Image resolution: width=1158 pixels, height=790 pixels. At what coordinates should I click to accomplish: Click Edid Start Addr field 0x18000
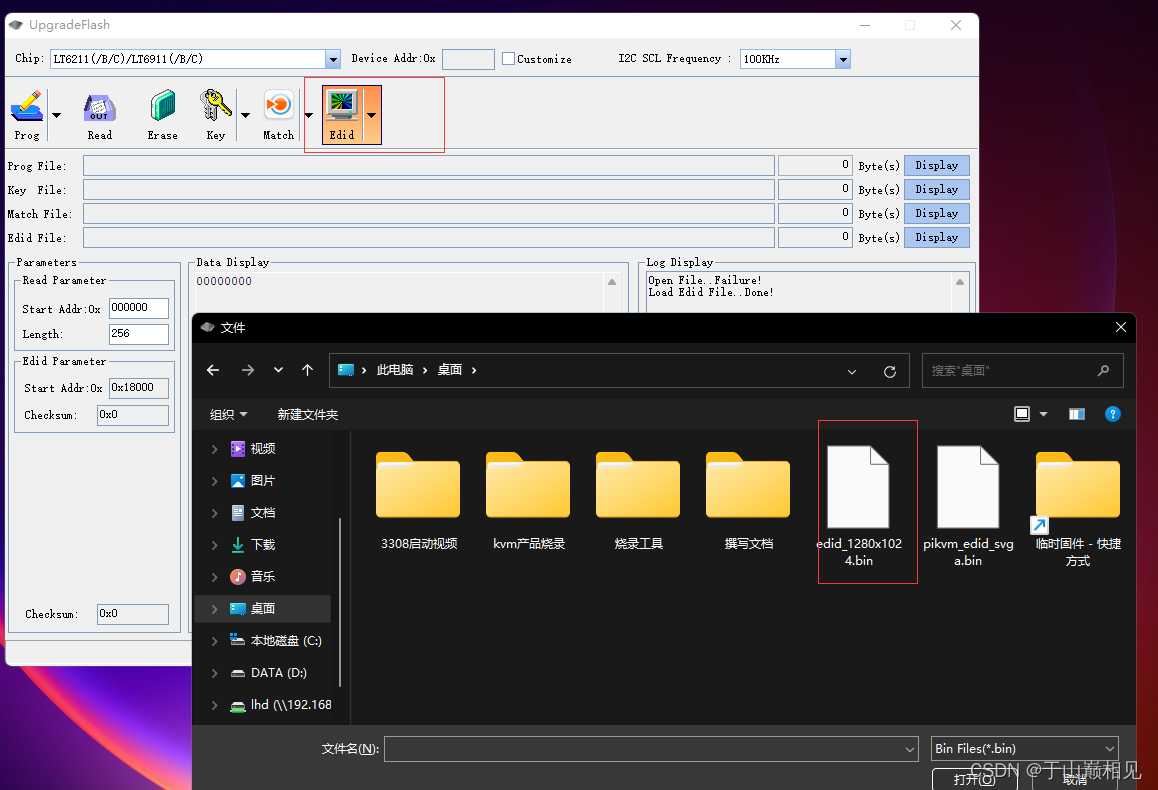tap(139, 388)
